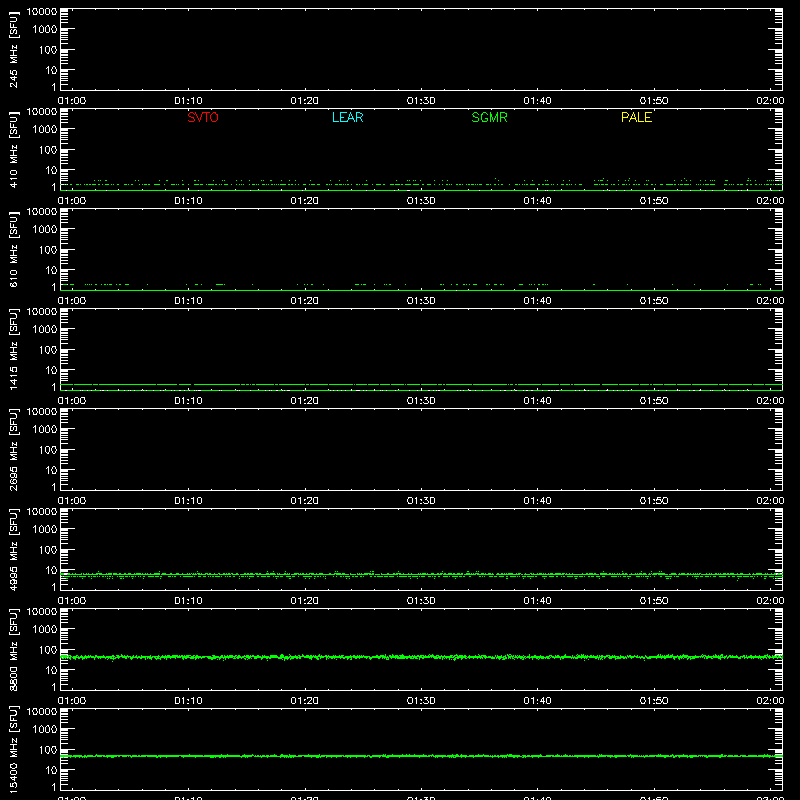Click the 01:30 time label of the 245 MHz plot

pyautogui.click(x=421, y=101)
